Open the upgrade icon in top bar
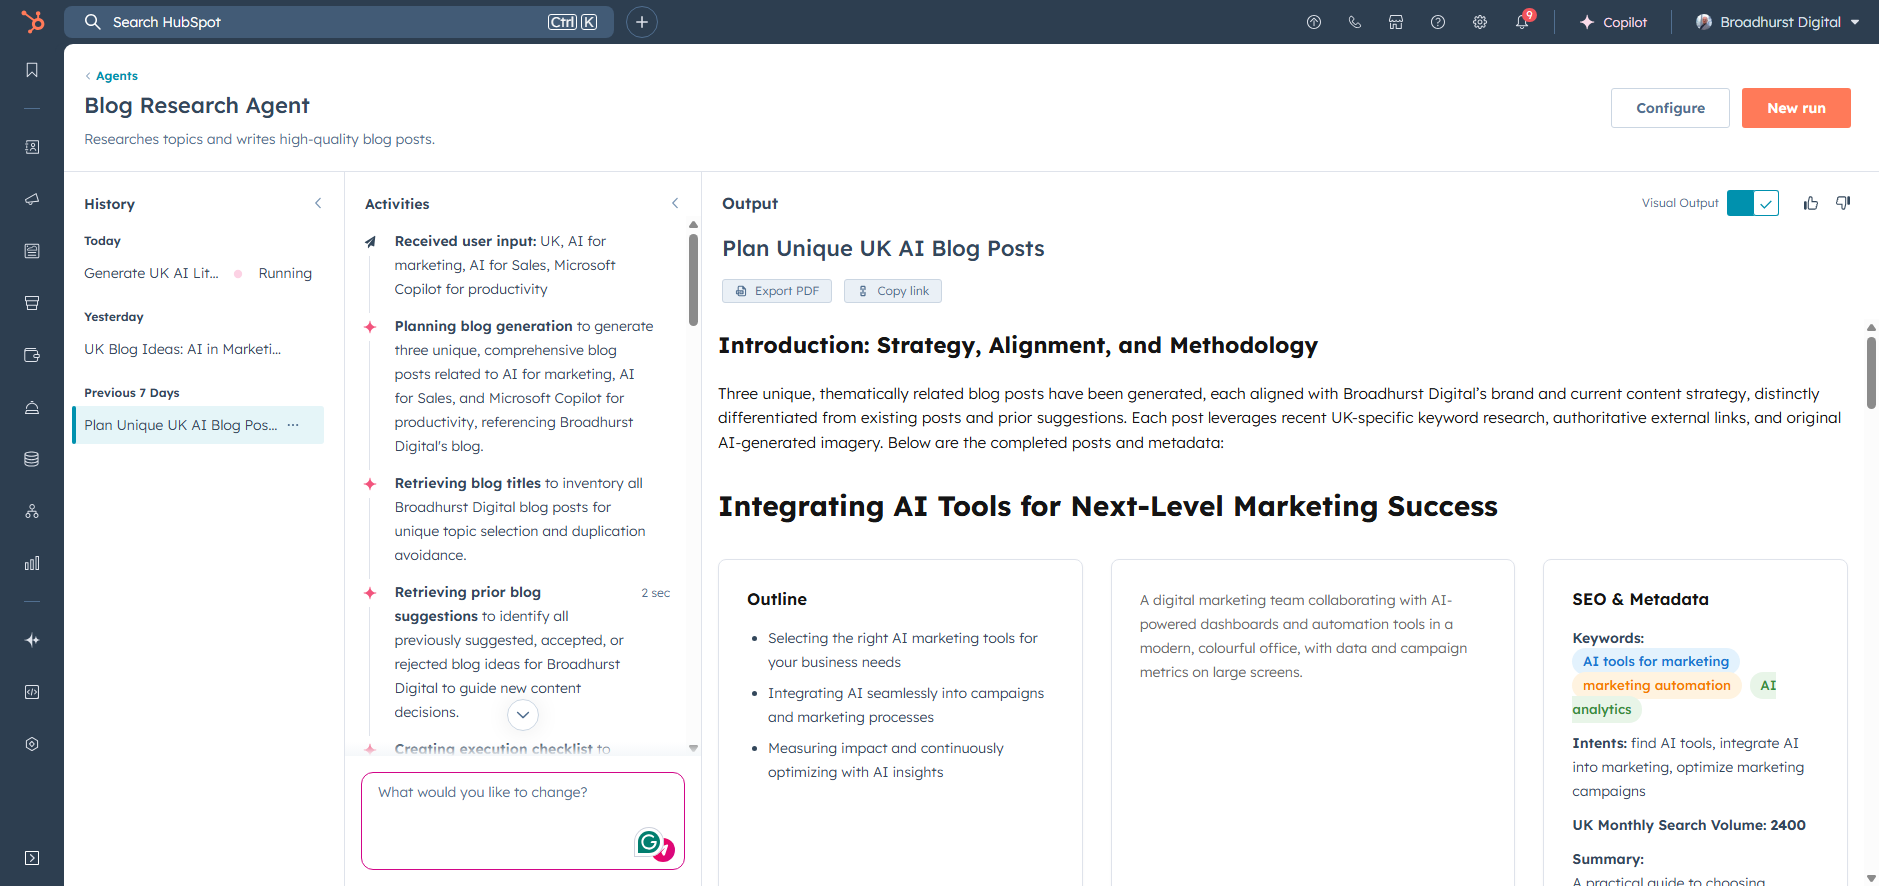Viewport: 1879px width, 886px height. pos(1314,22)
